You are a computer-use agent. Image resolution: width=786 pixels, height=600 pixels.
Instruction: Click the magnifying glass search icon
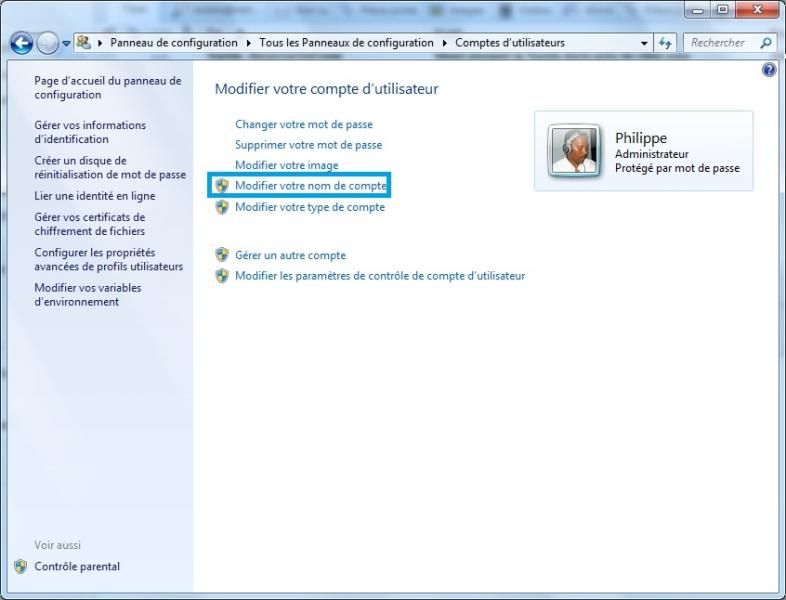pos(766,43)
